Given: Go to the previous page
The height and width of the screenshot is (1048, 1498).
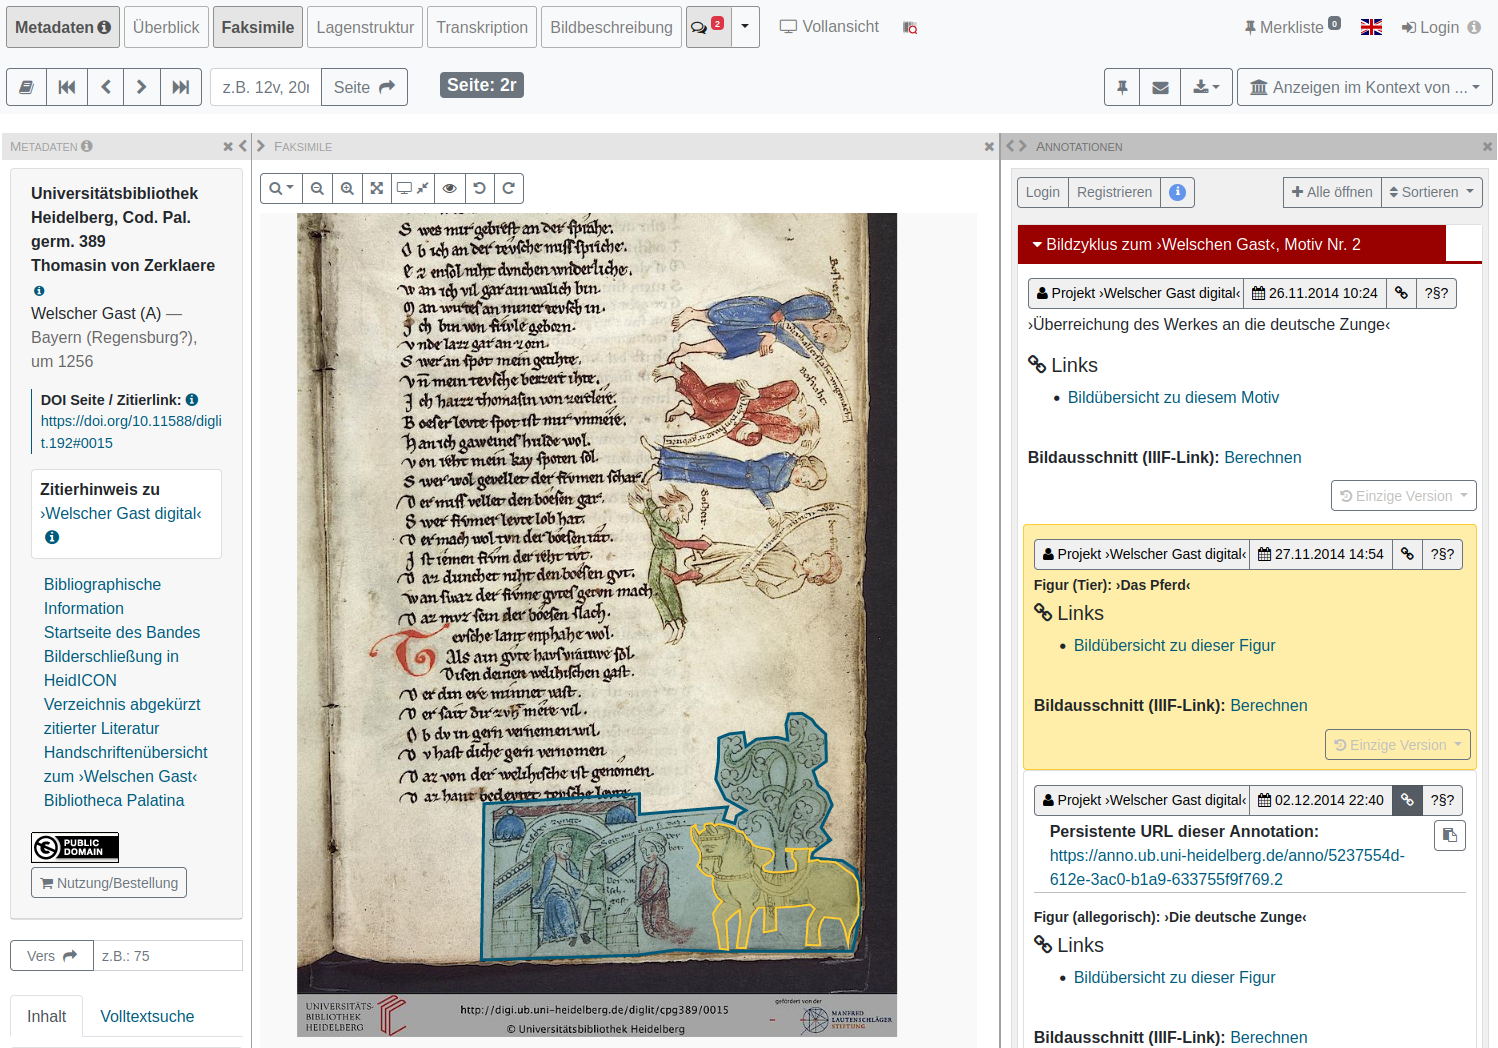Looking at the screenshot, I should (x=105, y=87).
